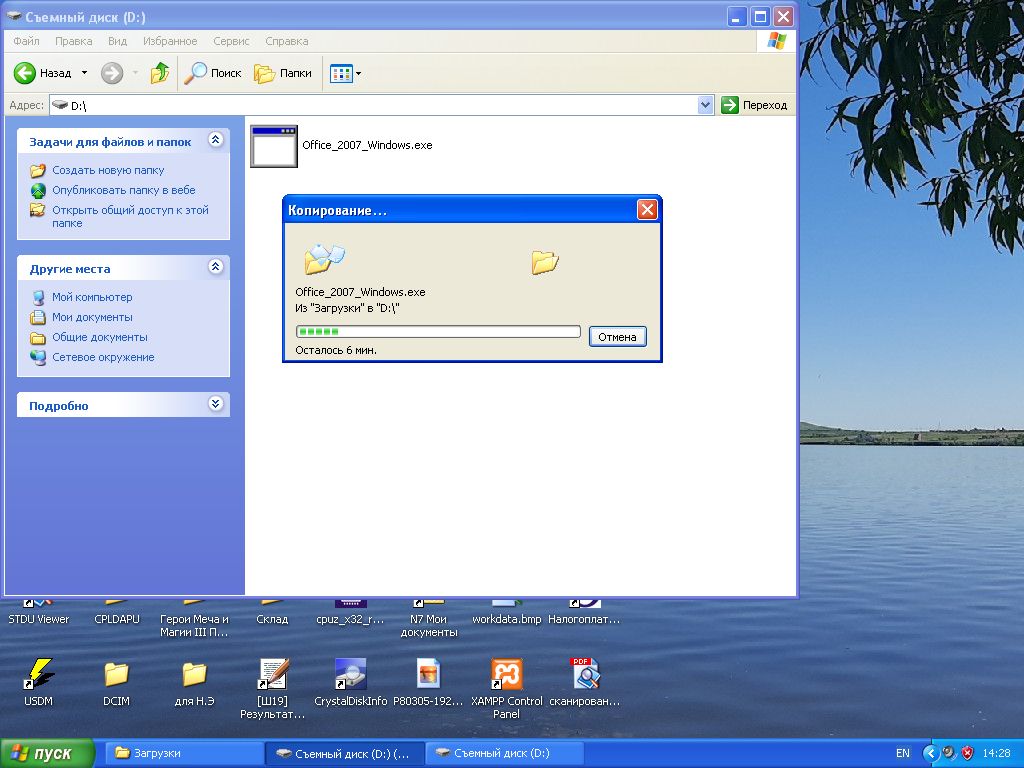The height and width of the screenshot is (768, 1024).
Task: Select the XAMPP Control Panel desktop icon
Action: pyautogui.click(x=506, y=673)
